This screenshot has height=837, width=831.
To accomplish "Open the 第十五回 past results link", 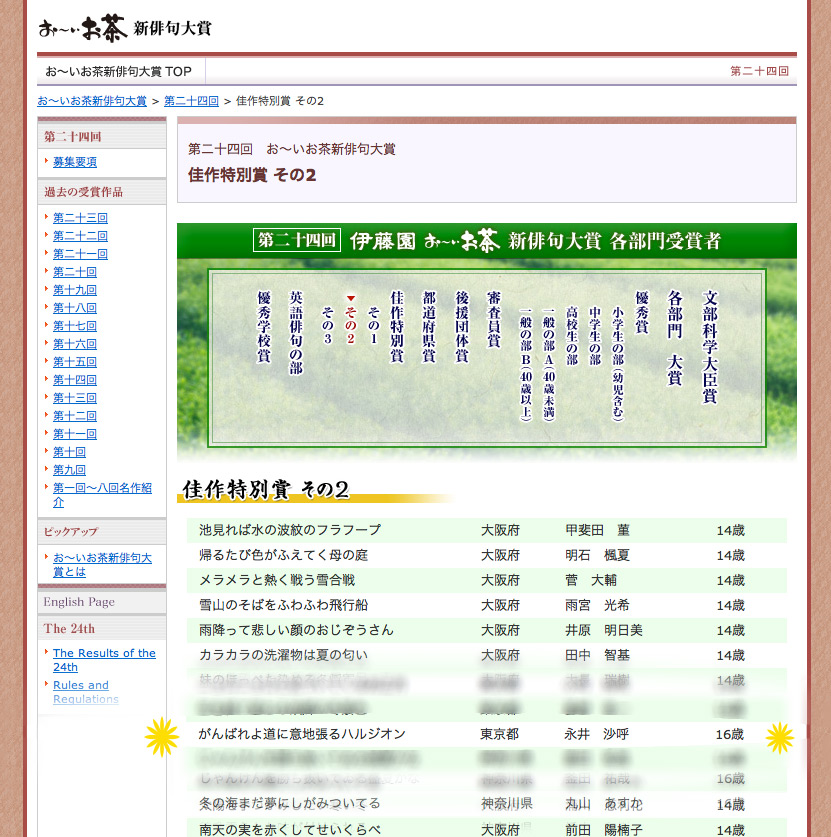I will click(75, 362).
